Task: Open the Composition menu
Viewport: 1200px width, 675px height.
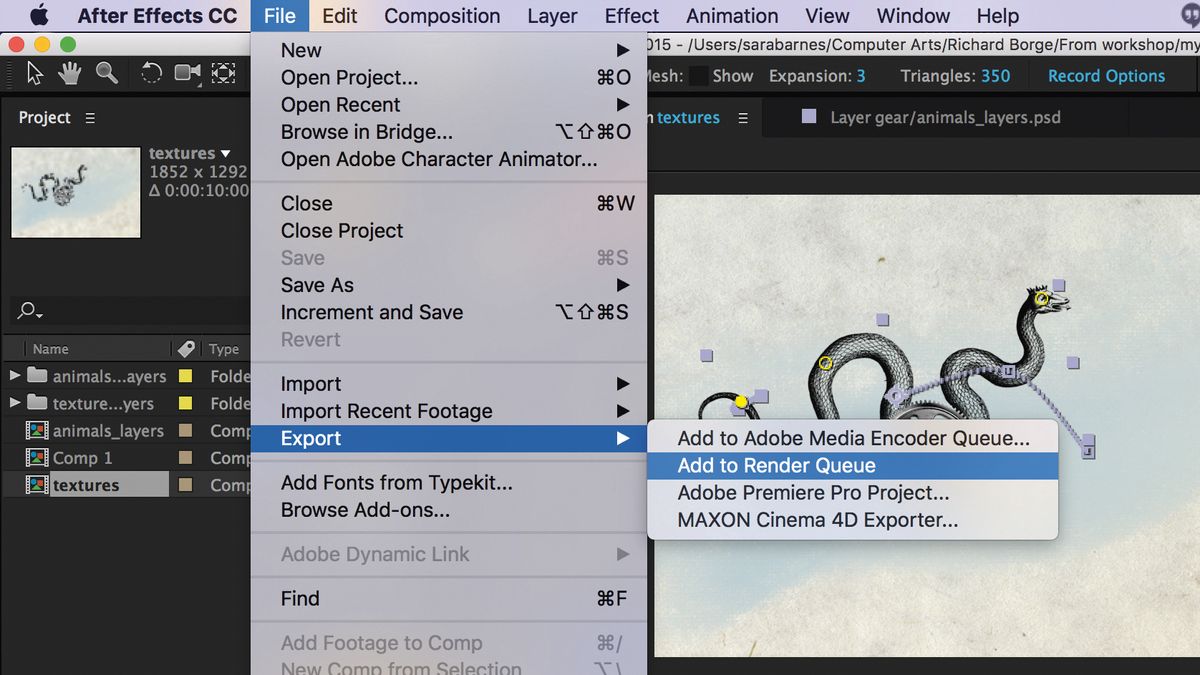Action: (x=442, y=15)
